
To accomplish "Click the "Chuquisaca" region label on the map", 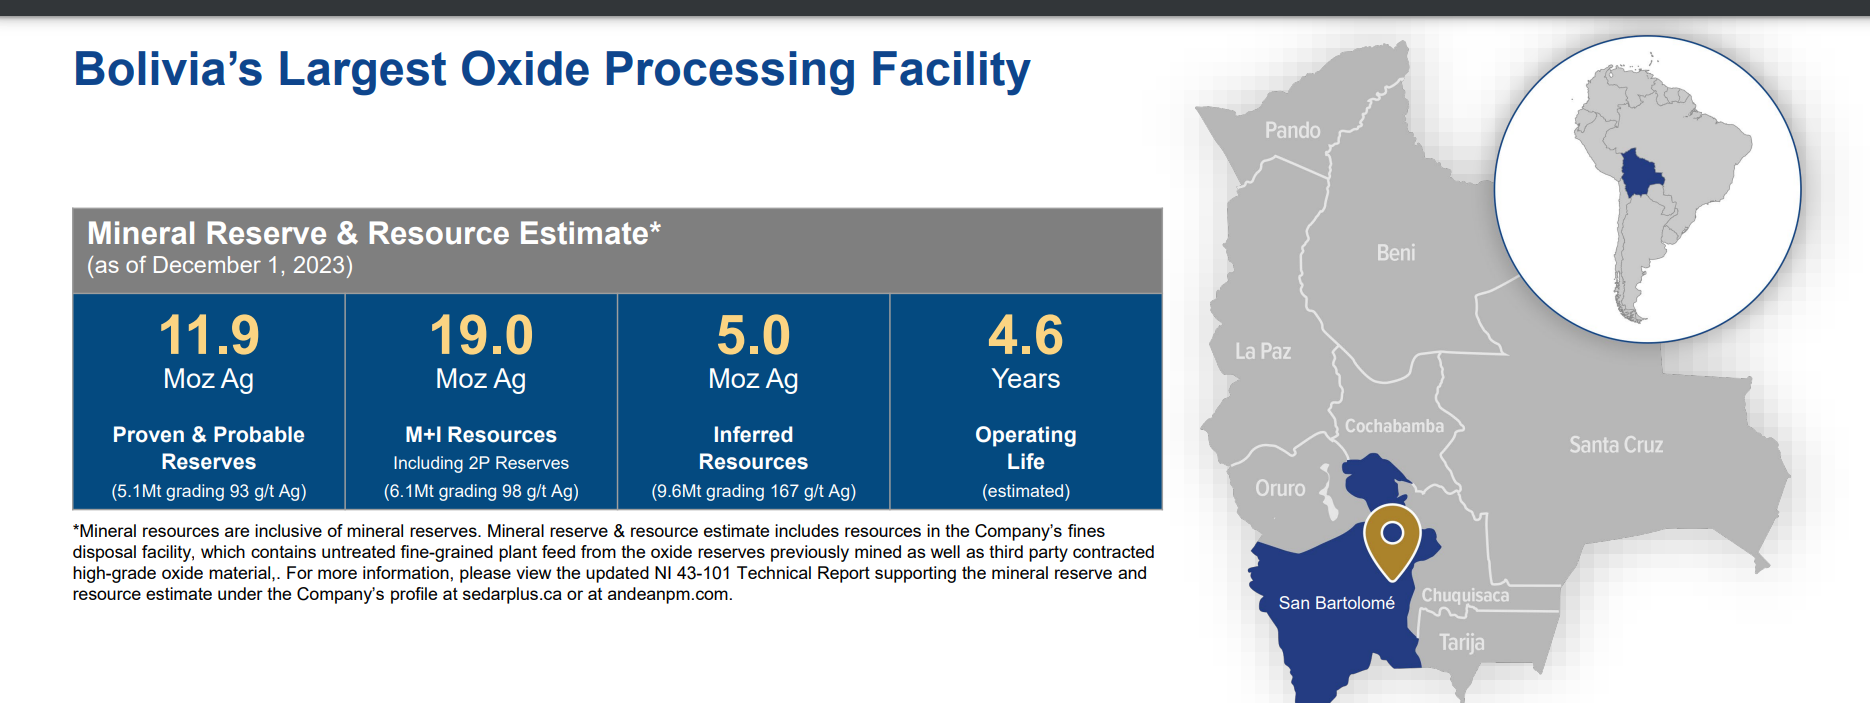I will [x=1465, y=595].
